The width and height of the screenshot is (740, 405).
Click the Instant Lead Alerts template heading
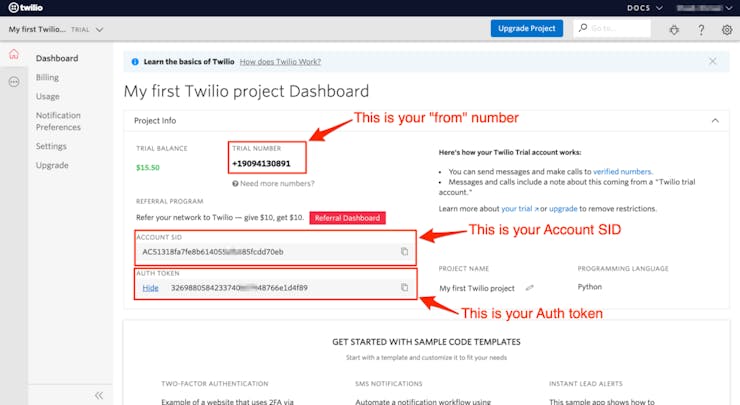tap(586, 383)
